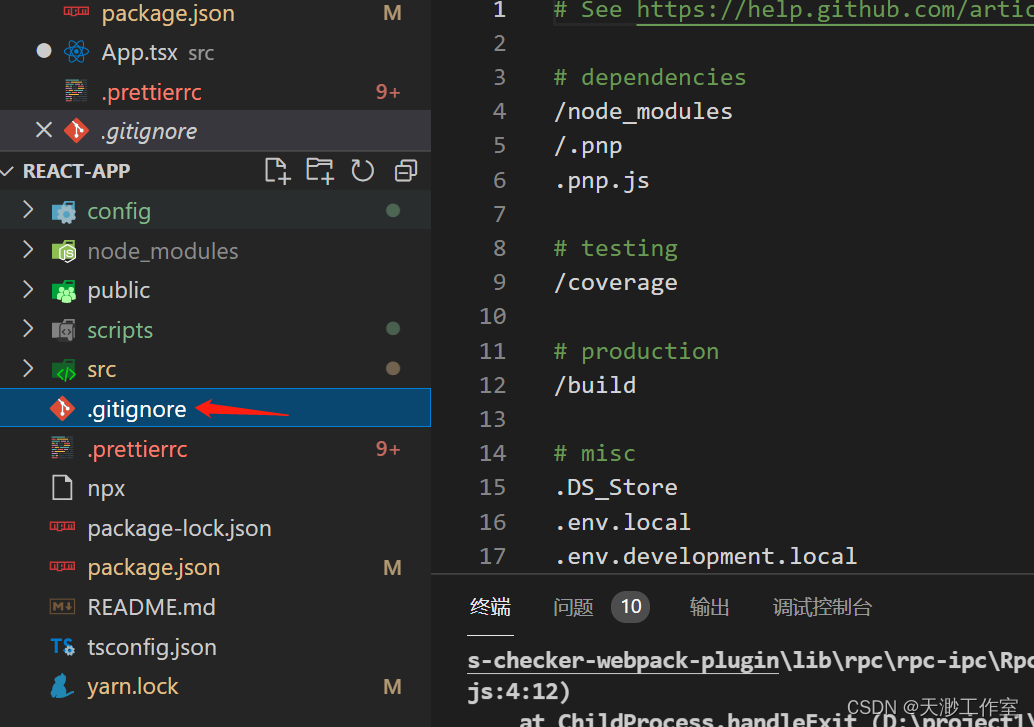The image size is (1034, 727).
Task: Click the problems count badge 10
Action: (x=630, y=606)
